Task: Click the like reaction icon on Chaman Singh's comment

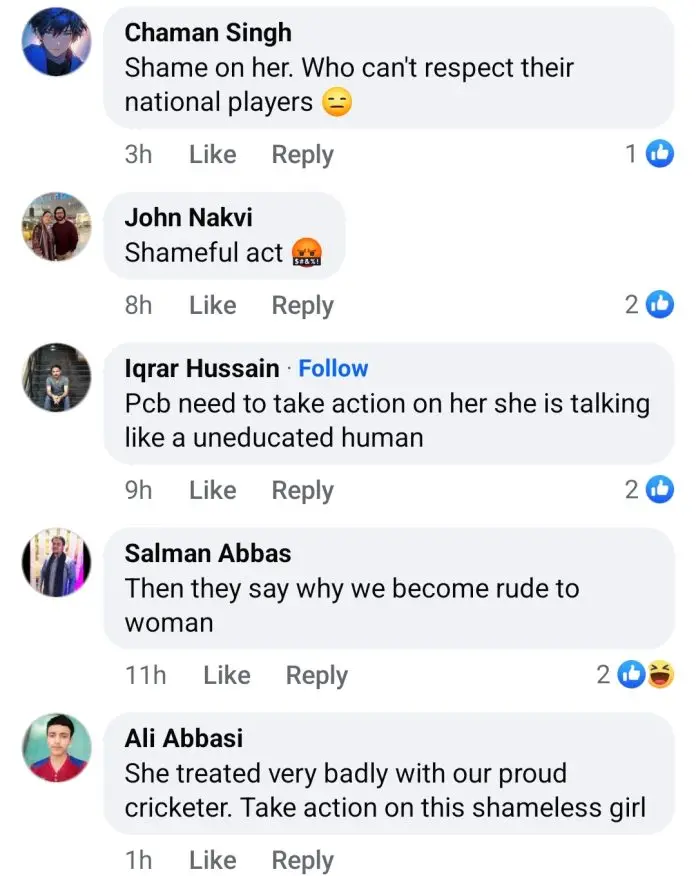Action: (x=659, y=154)
